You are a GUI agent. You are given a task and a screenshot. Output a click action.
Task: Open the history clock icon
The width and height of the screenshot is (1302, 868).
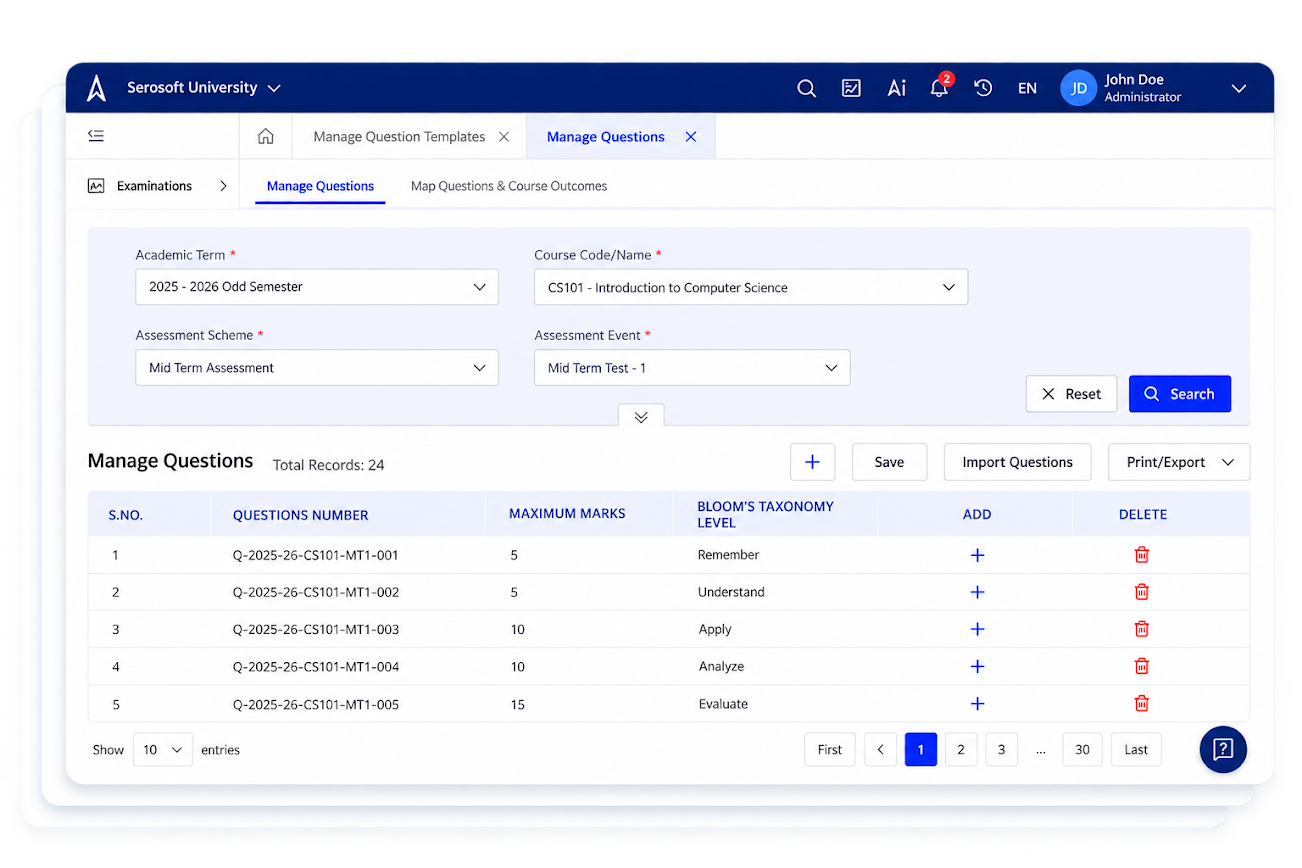(983, 88)
